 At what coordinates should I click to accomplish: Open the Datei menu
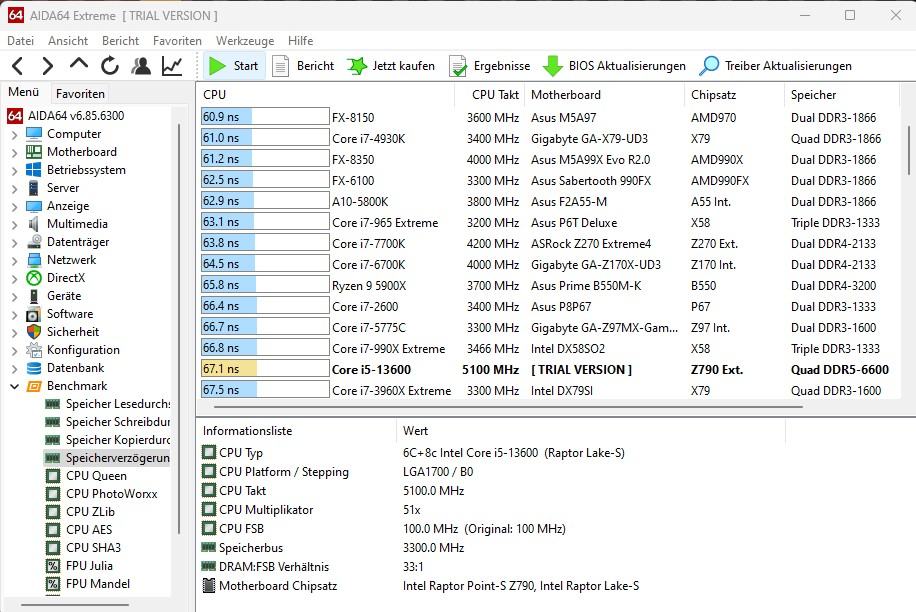pyautogui.click(x=20, y=41)
